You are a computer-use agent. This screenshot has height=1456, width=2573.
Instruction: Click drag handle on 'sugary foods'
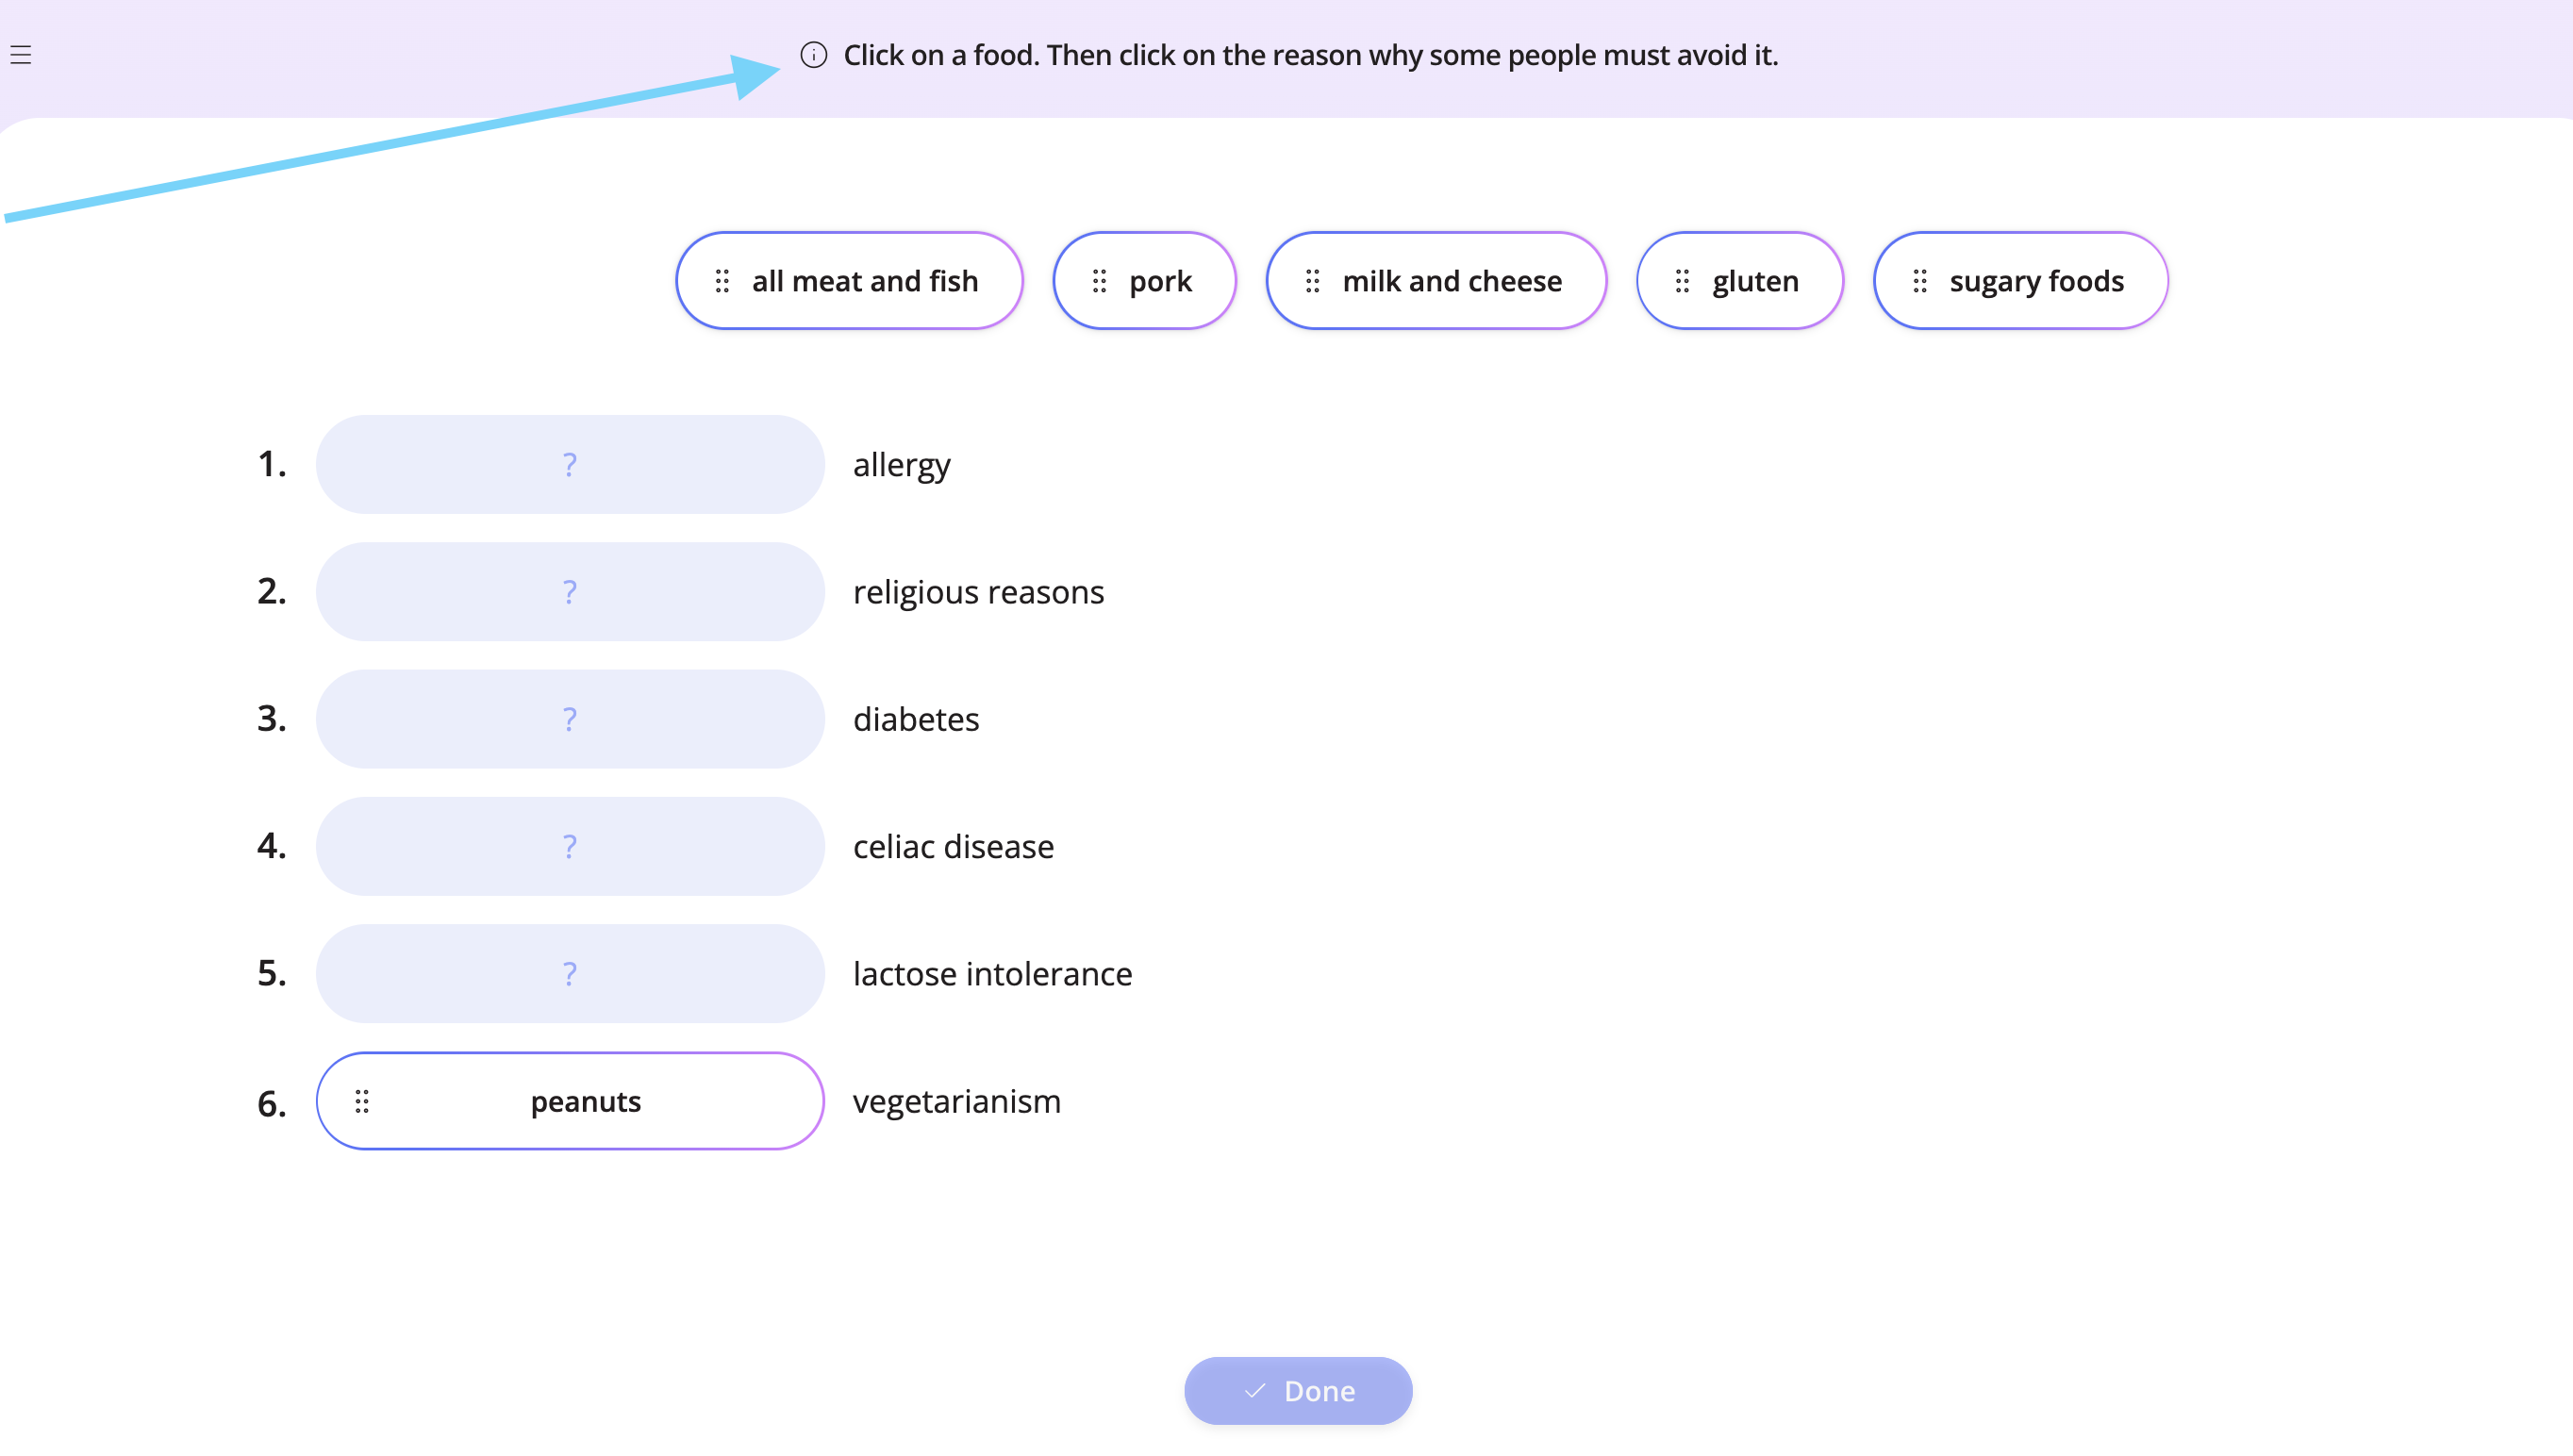pyautogui.click(x=1919, y=282)
